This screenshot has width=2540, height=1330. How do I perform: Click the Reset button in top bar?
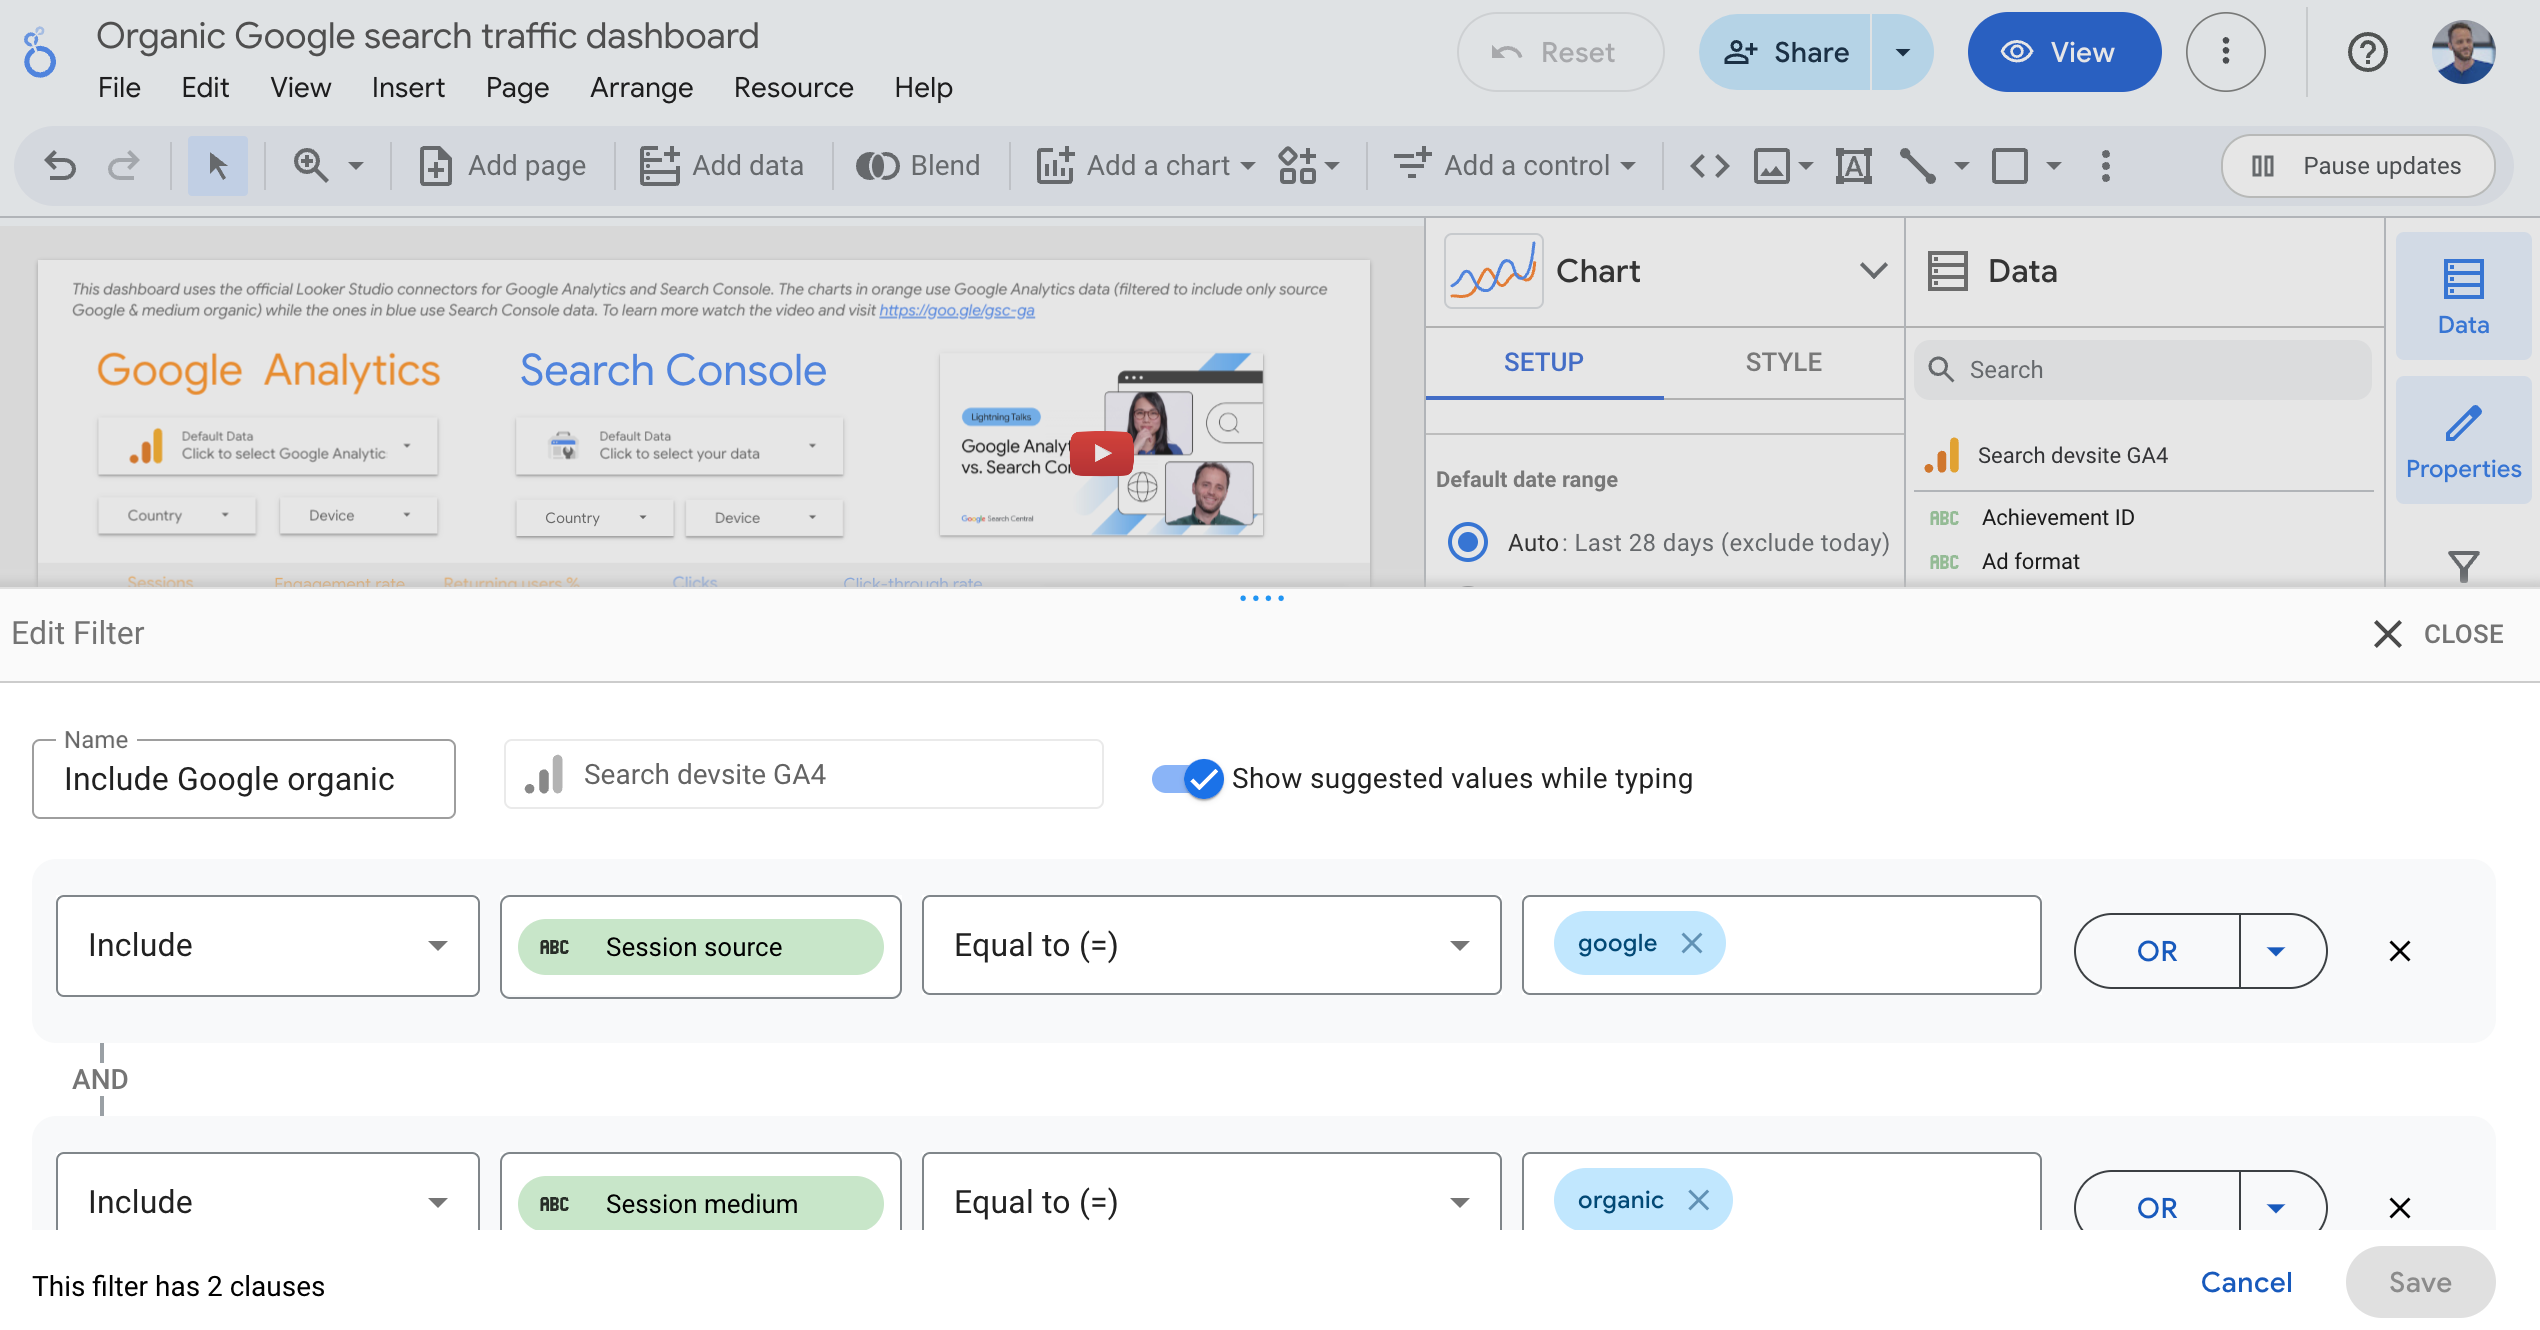[1544, 50]
